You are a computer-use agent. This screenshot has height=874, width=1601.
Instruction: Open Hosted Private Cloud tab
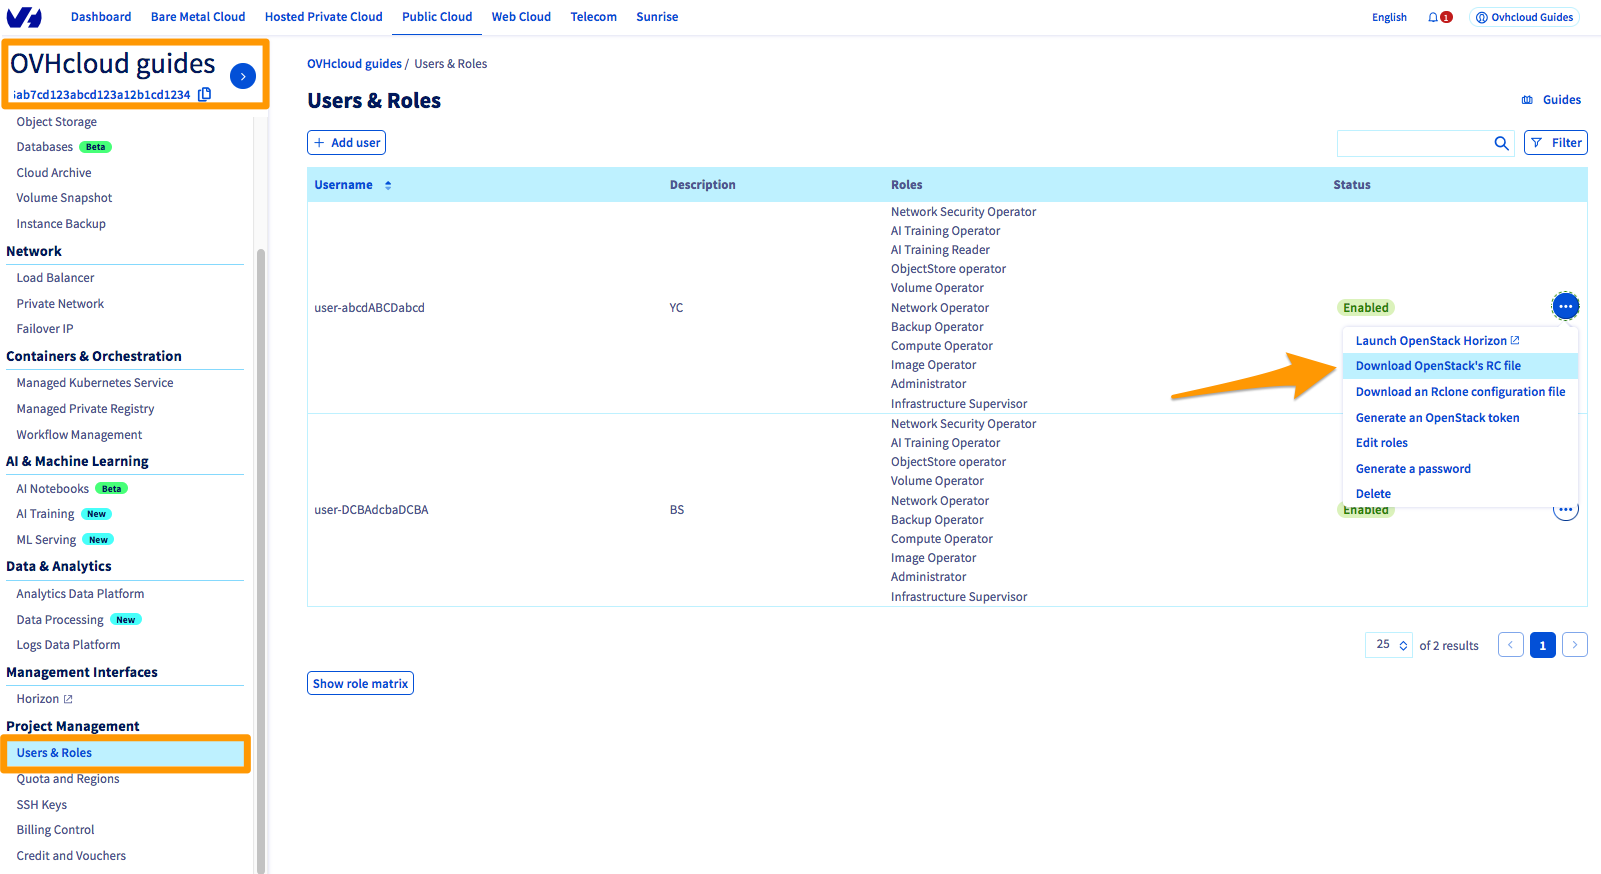point(323,17)
